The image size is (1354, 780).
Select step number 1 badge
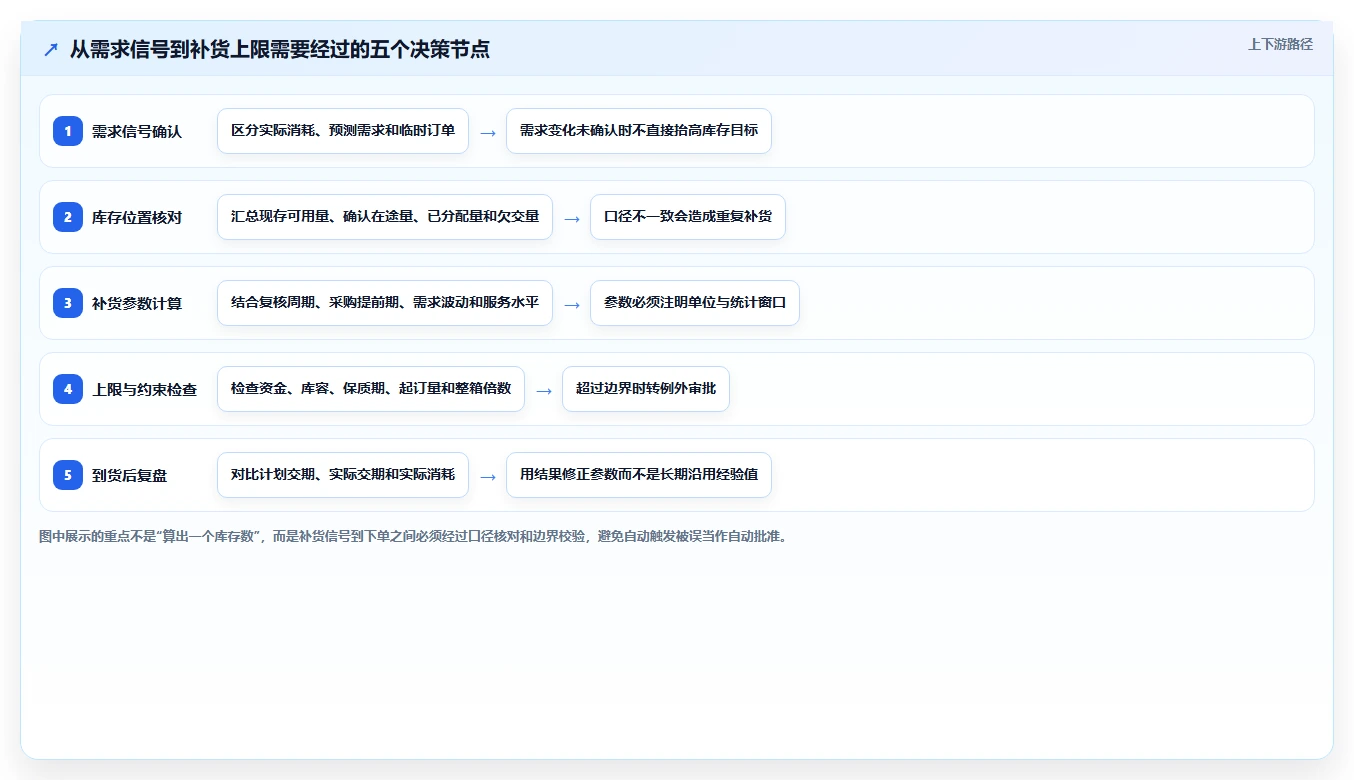[68, 131]
